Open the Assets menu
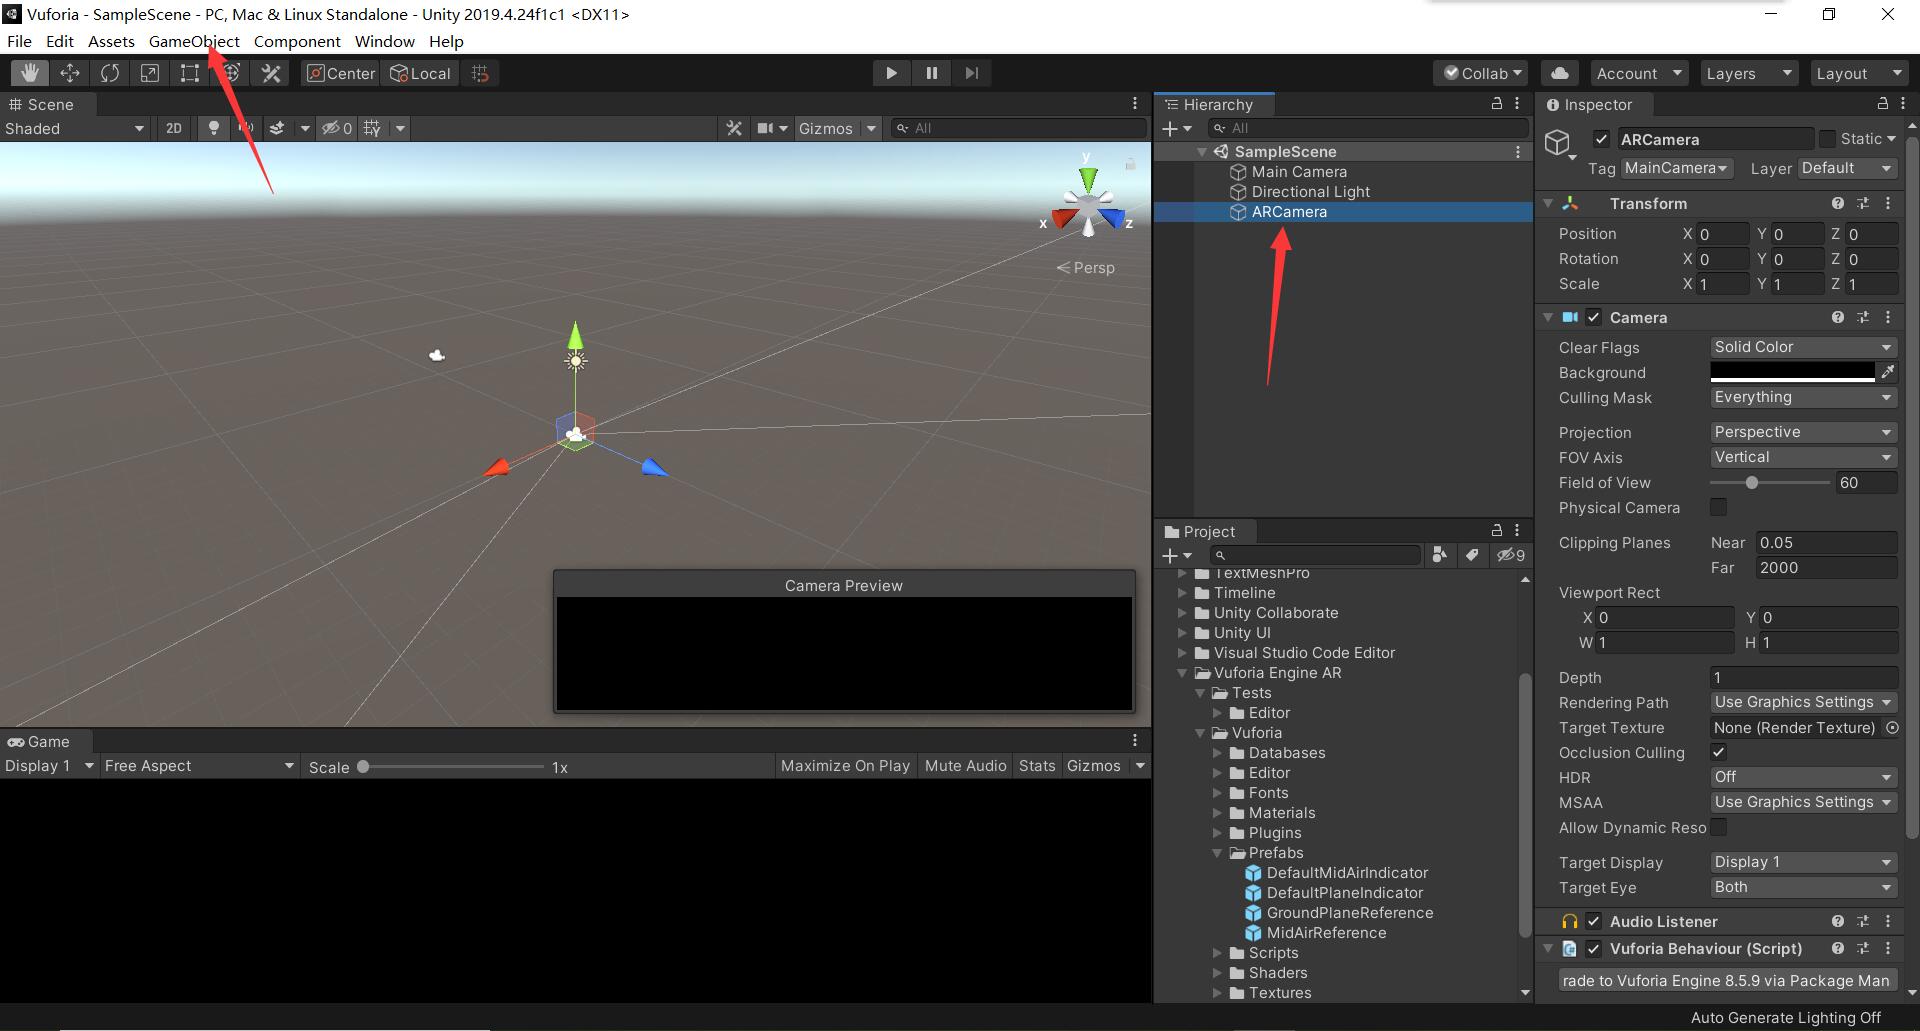This screenshot has width=1920, height=1031. [111, 41]
